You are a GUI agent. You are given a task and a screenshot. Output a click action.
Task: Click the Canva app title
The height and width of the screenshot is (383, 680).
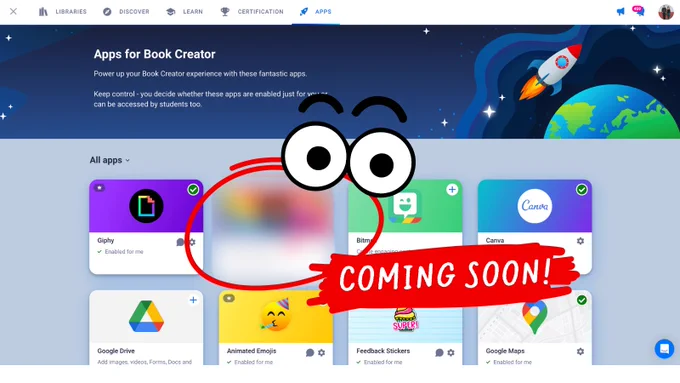tap(495, 240)
